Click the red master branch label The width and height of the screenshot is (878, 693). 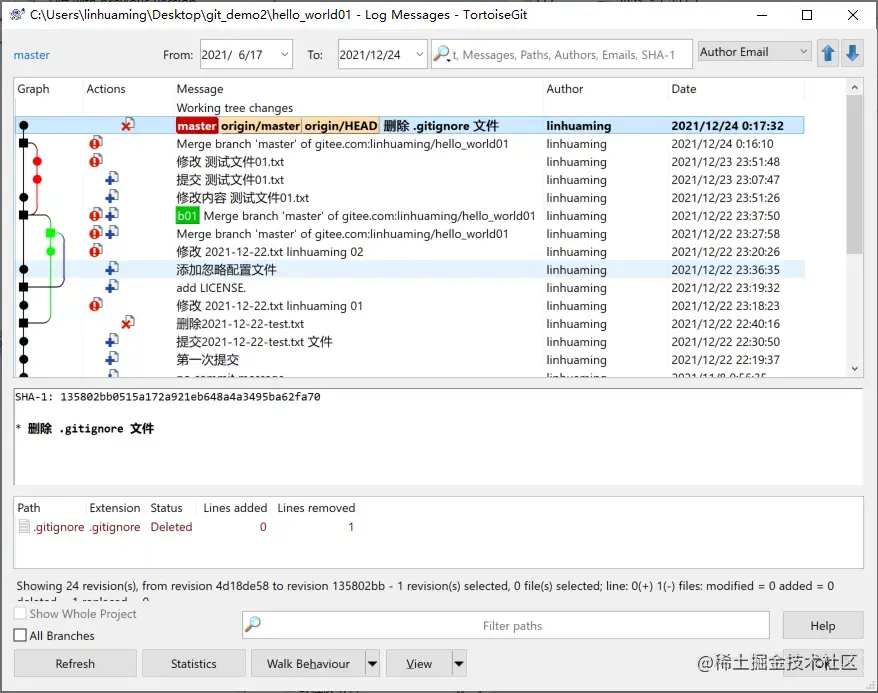tap(197, 125)
